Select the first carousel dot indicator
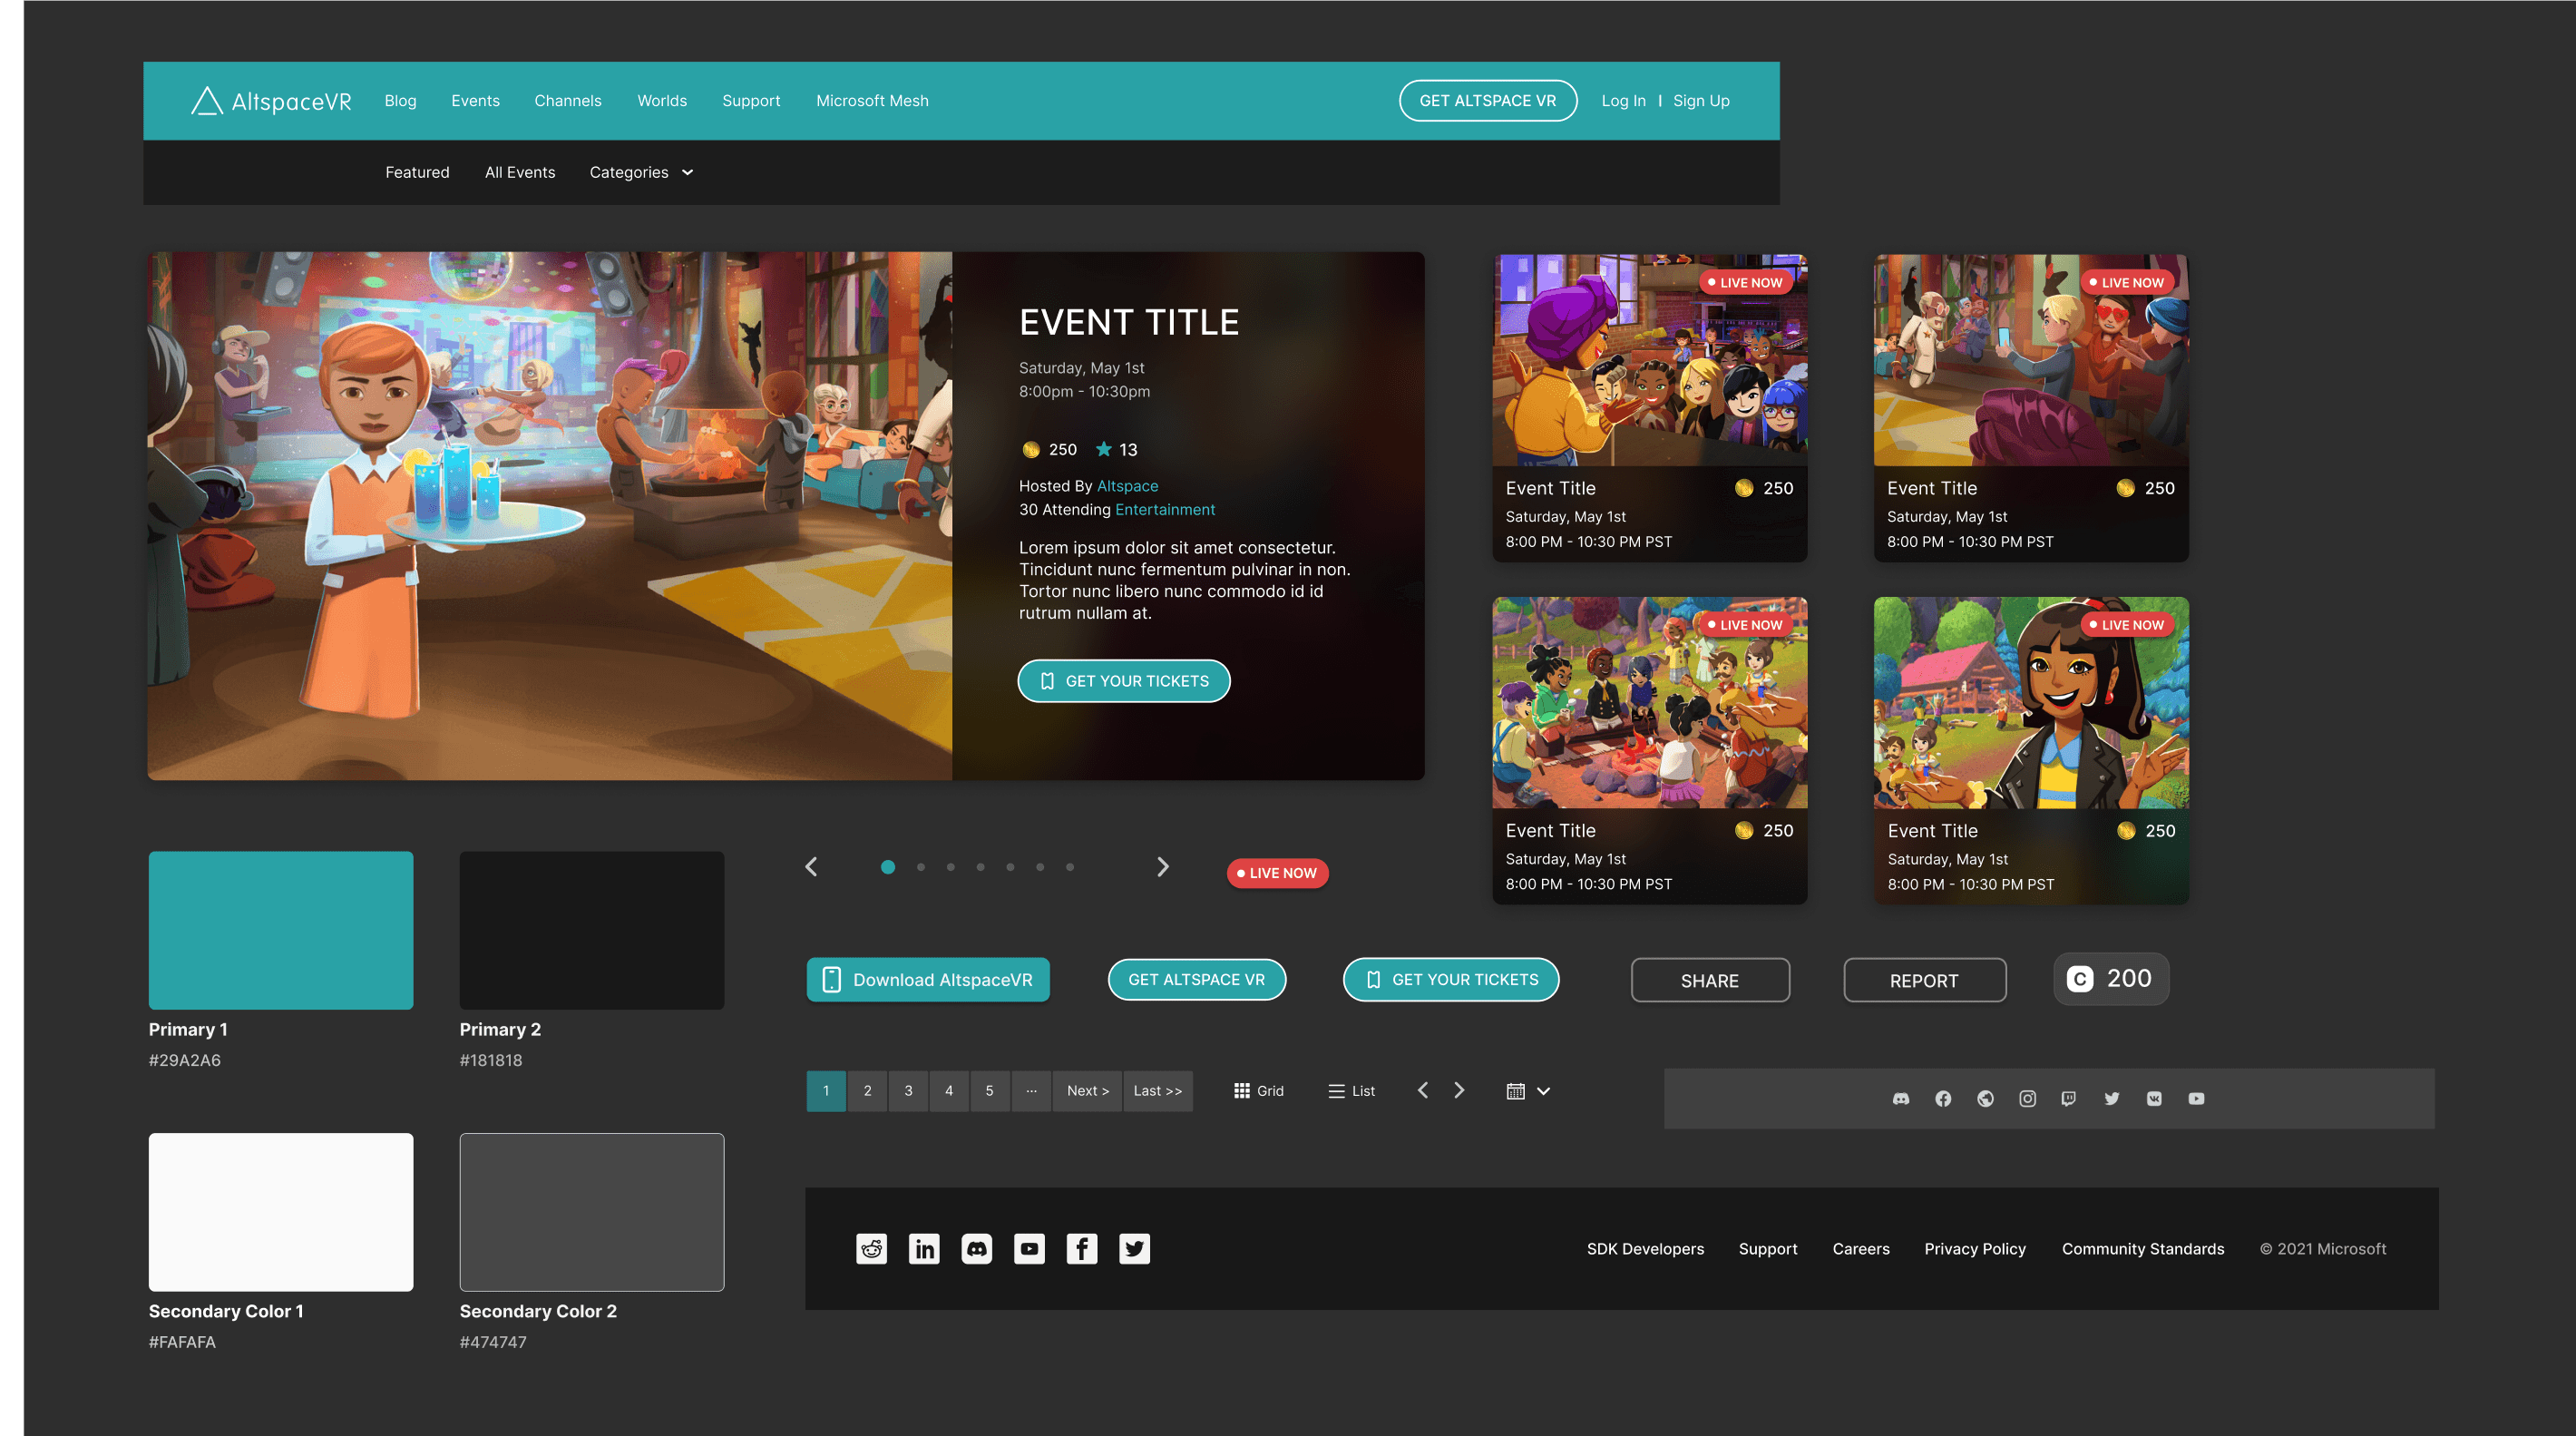This screenshot has width=2576, height=1436. (887, 867)
